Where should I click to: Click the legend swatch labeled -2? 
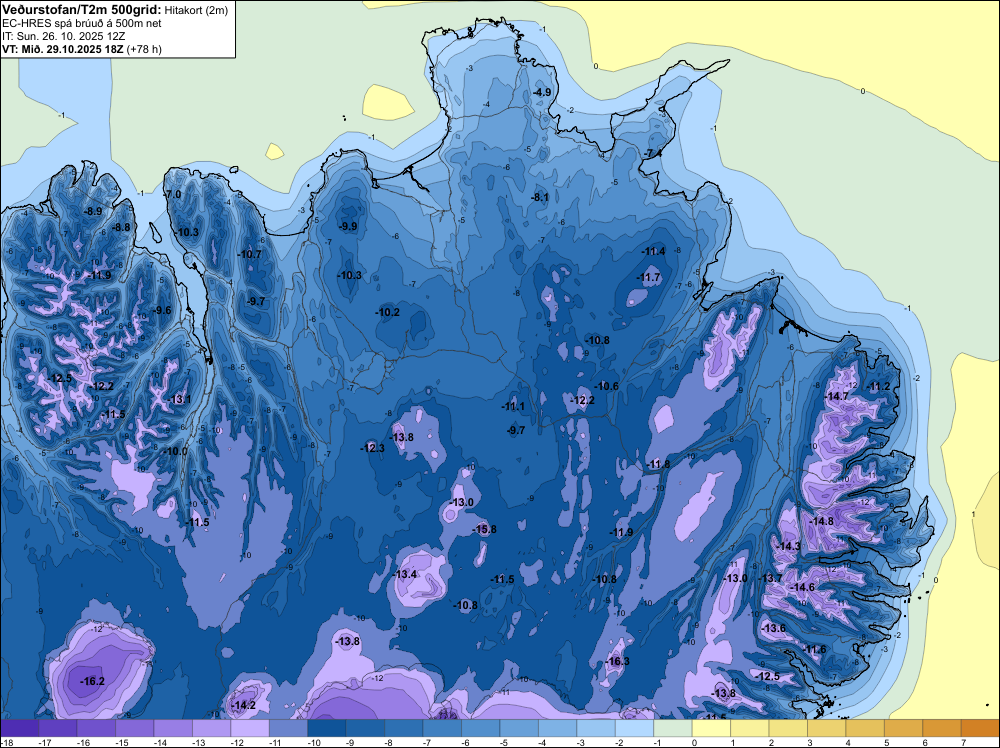635,728
